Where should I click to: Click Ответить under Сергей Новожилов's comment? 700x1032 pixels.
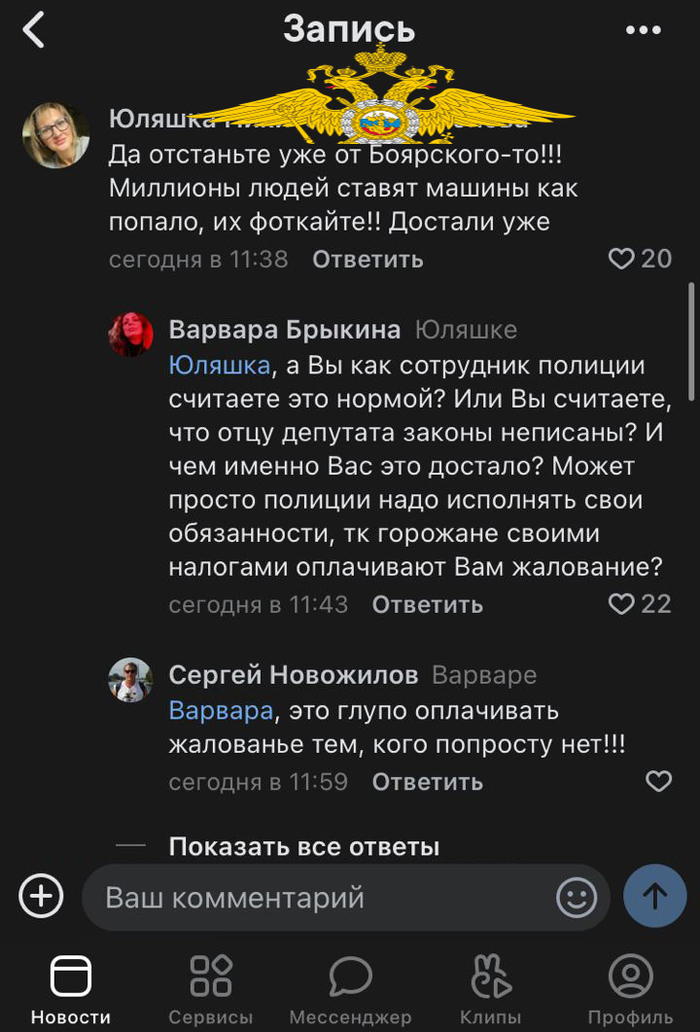point(427,782)
